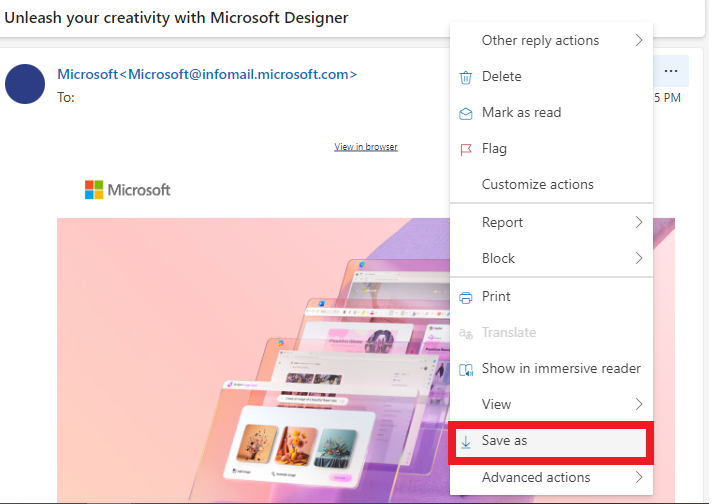Choose Print from the menu
The height and width of the screenshot is (504, 712).
[551, 296]
